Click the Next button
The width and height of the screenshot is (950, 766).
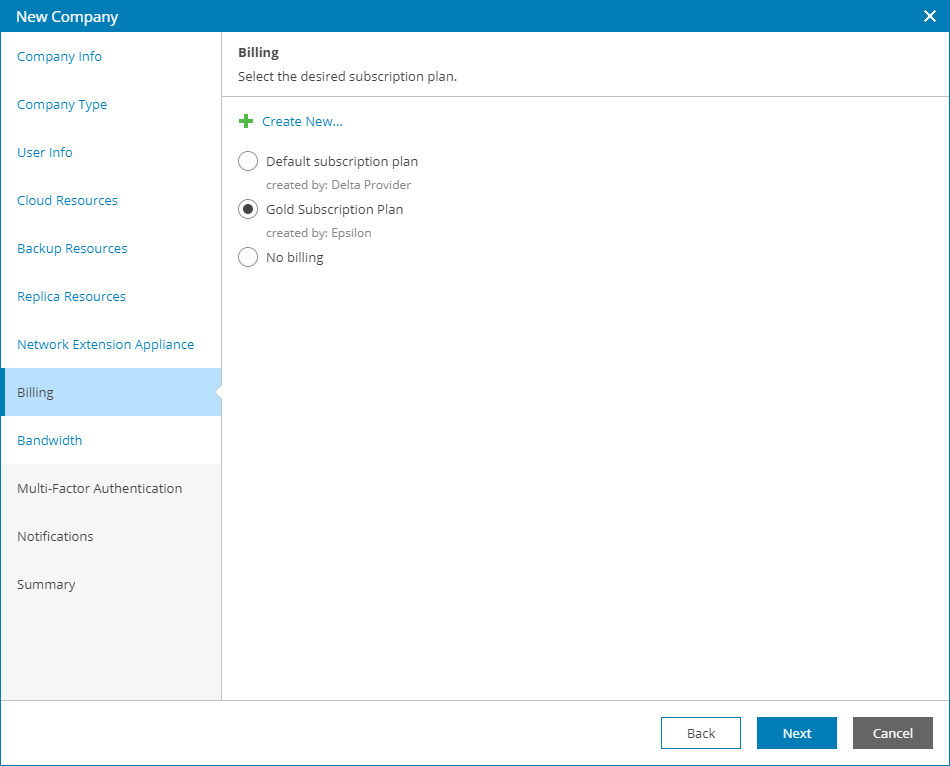point(797,733)
